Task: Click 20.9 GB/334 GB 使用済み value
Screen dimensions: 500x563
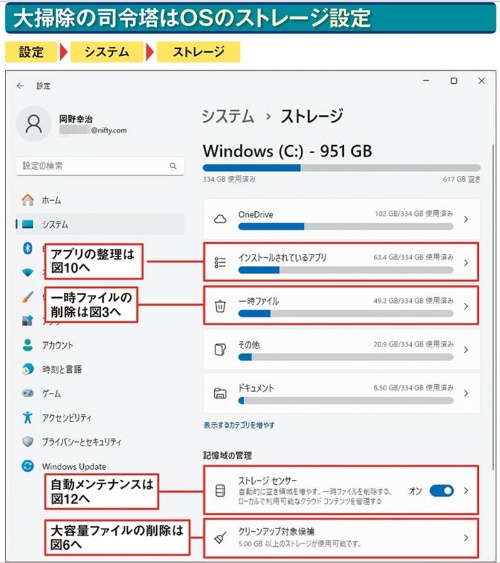Action: click(x=413, y=344)
